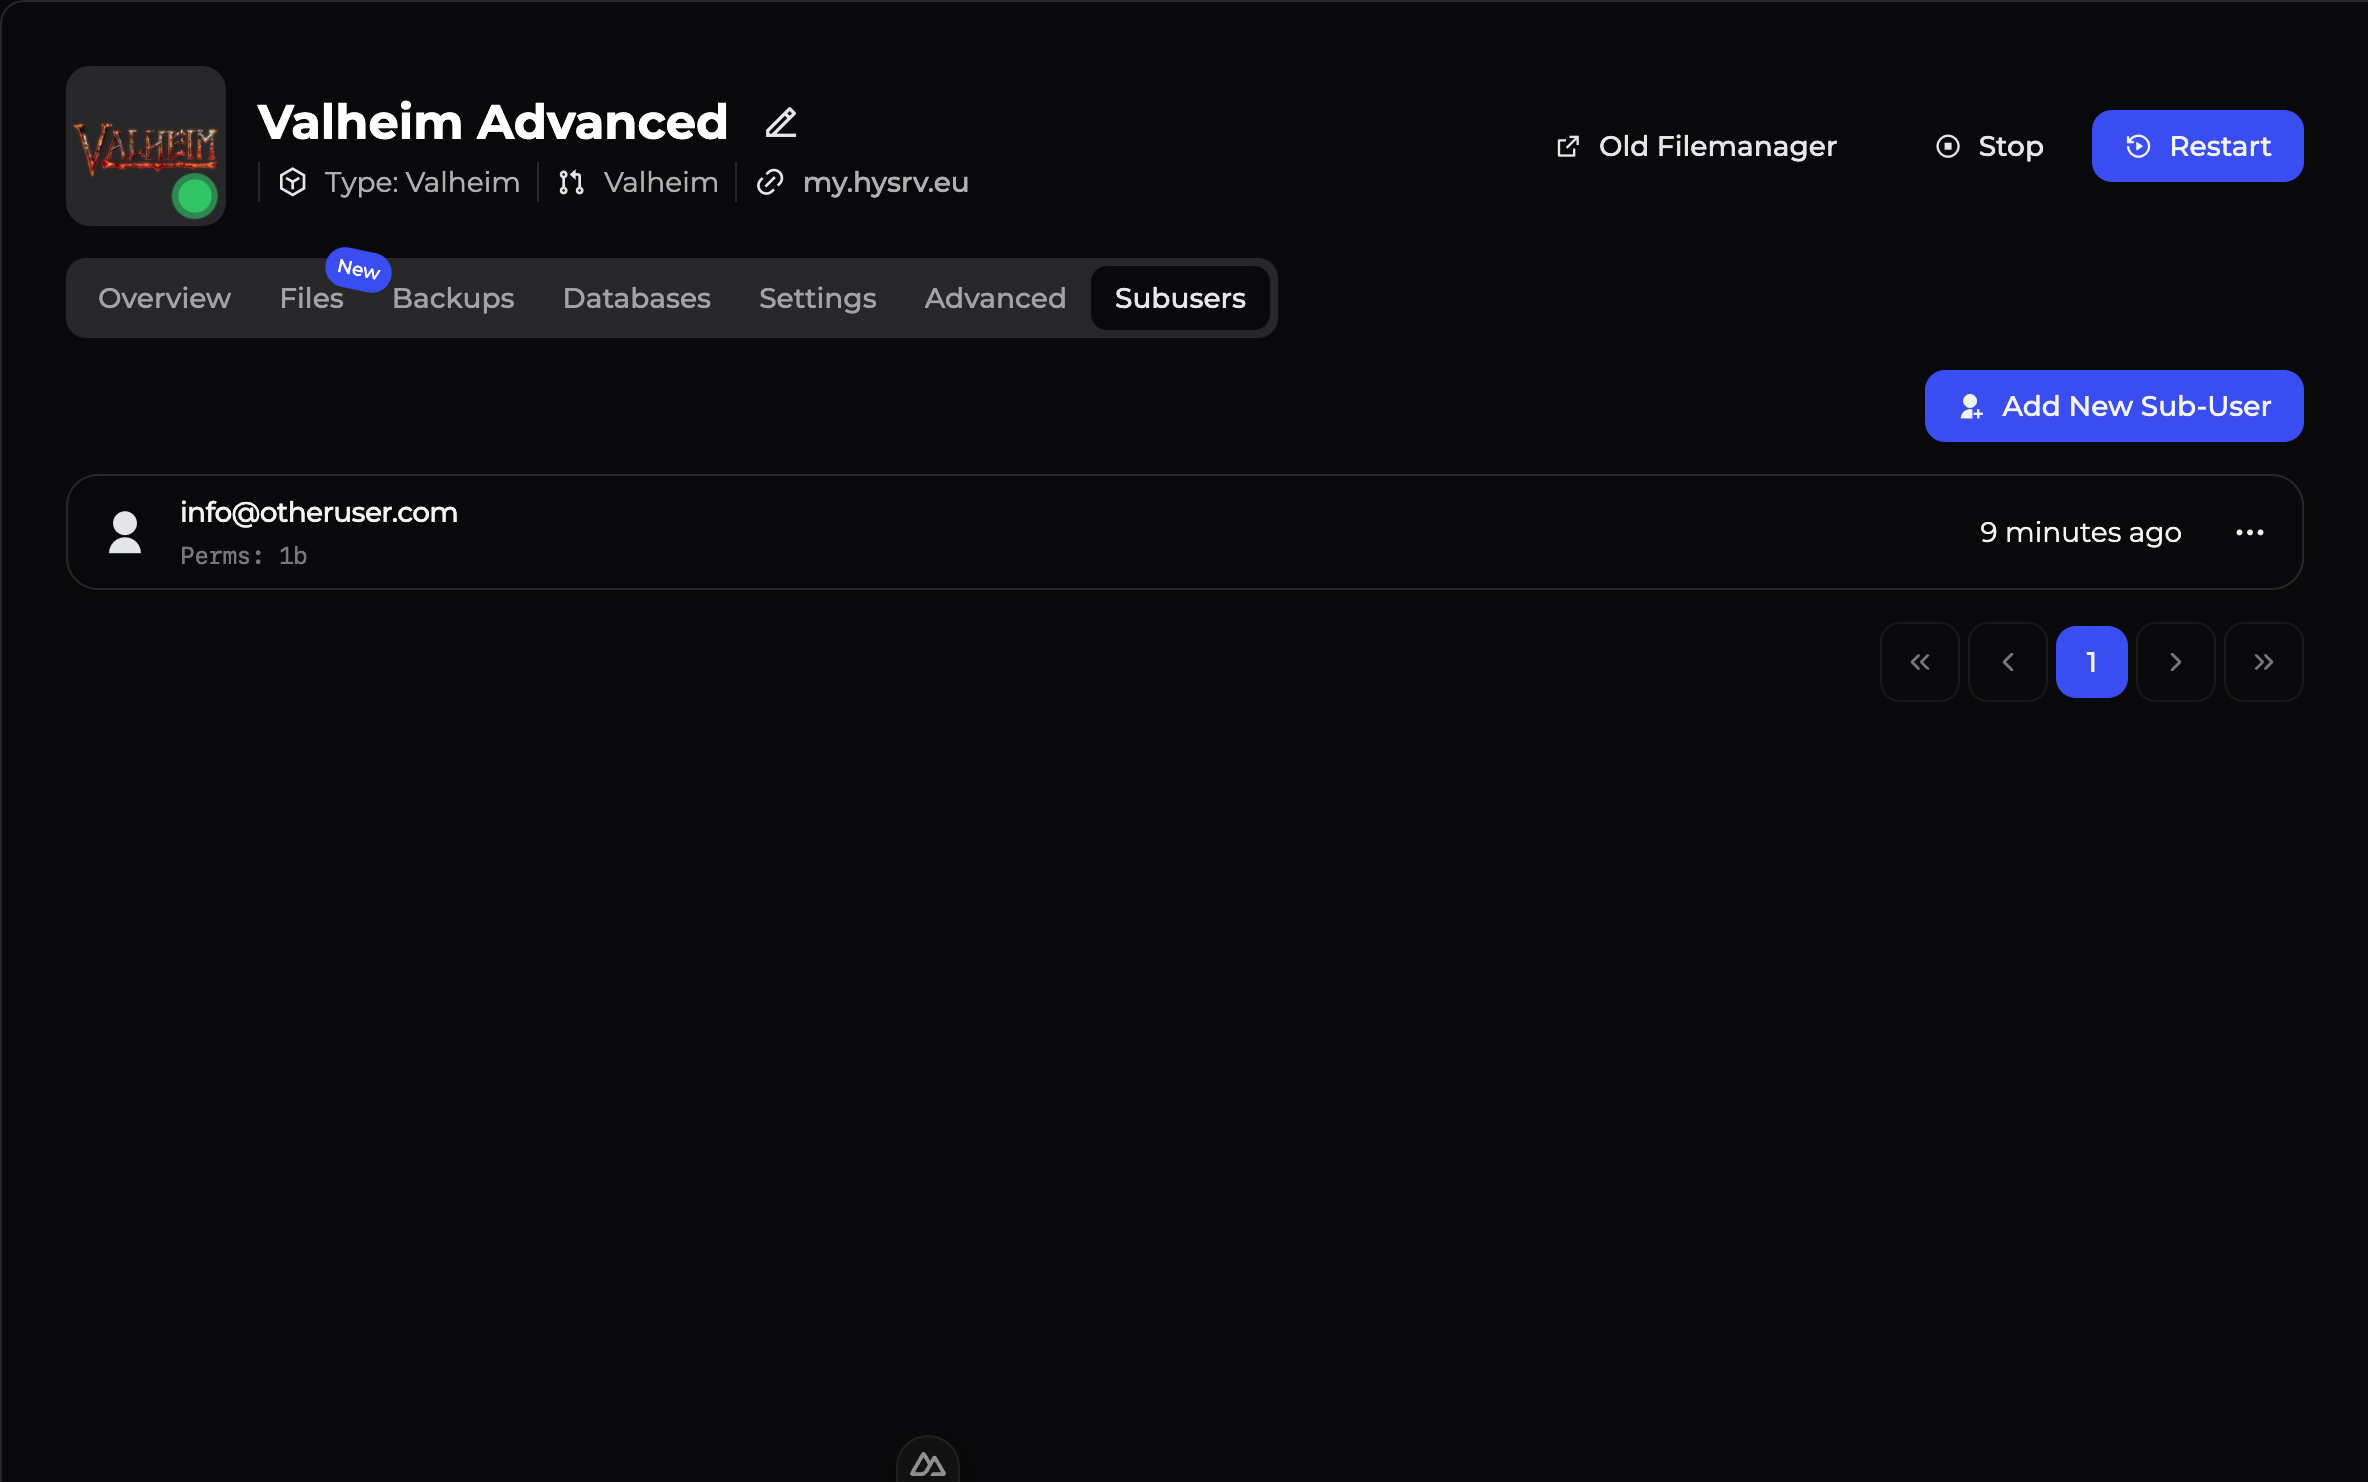The height and width of the screenshot is (1482, 2368).
Task: Select info@otheruser.com sub-user email
Action: coord(319,512)
